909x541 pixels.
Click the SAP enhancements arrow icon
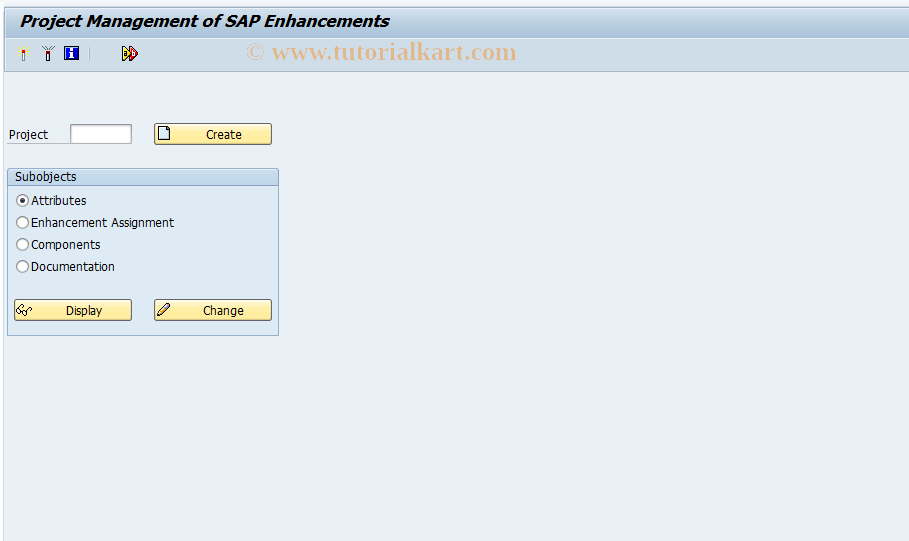click(x=129, y=53)
